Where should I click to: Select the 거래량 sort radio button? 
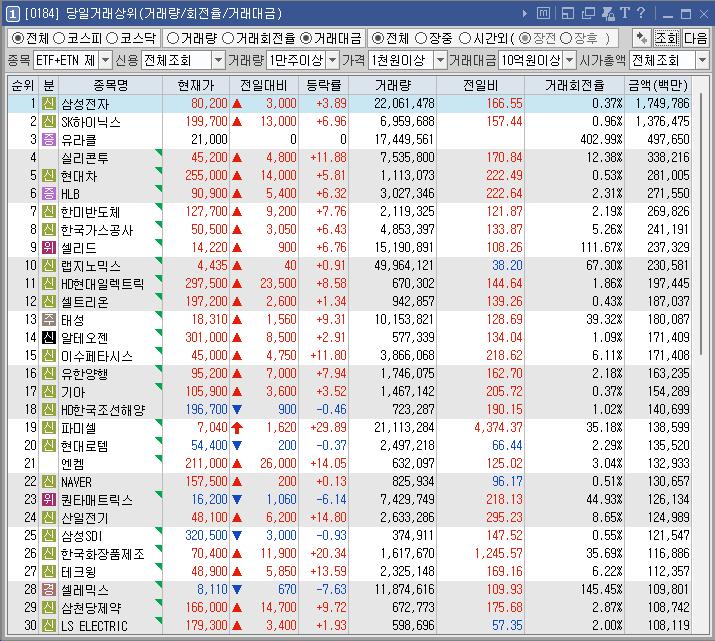click(x=173, y=38)
